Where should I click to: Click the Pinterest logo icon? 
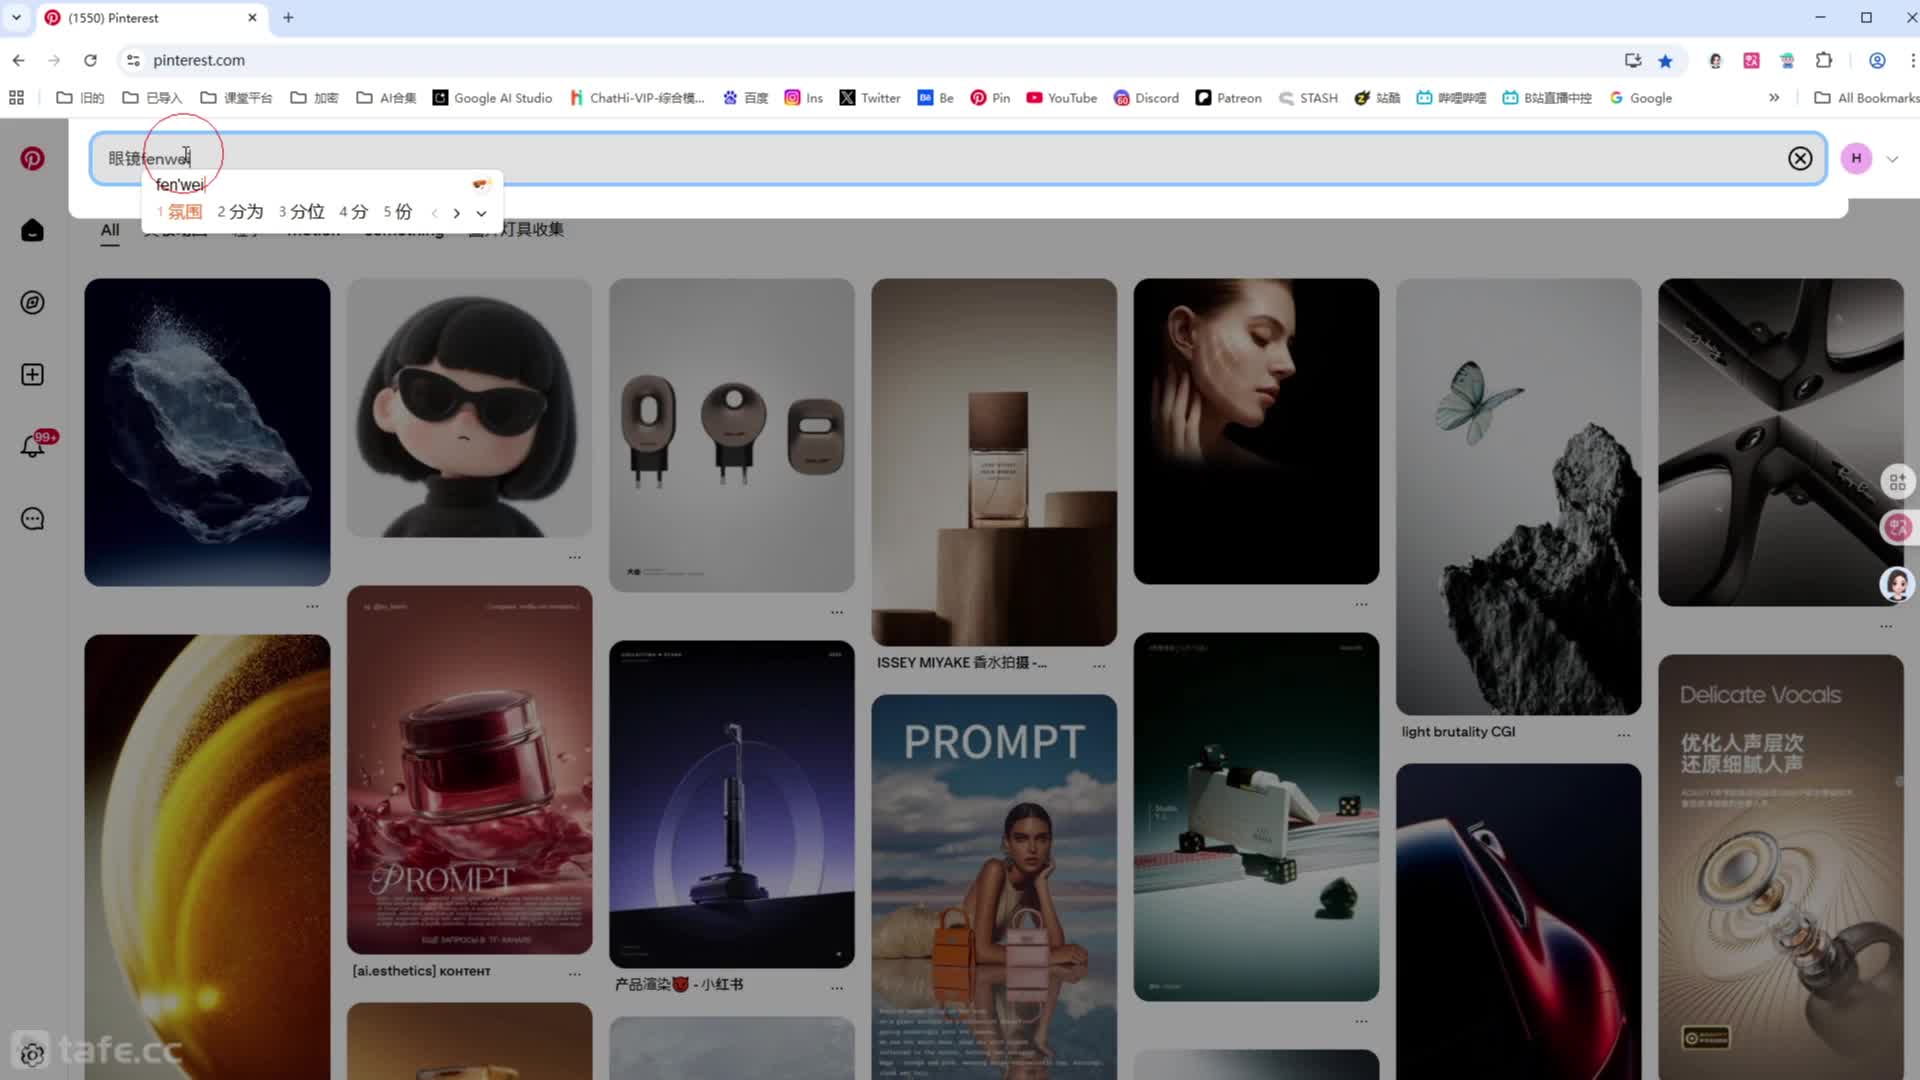(32, 159)
